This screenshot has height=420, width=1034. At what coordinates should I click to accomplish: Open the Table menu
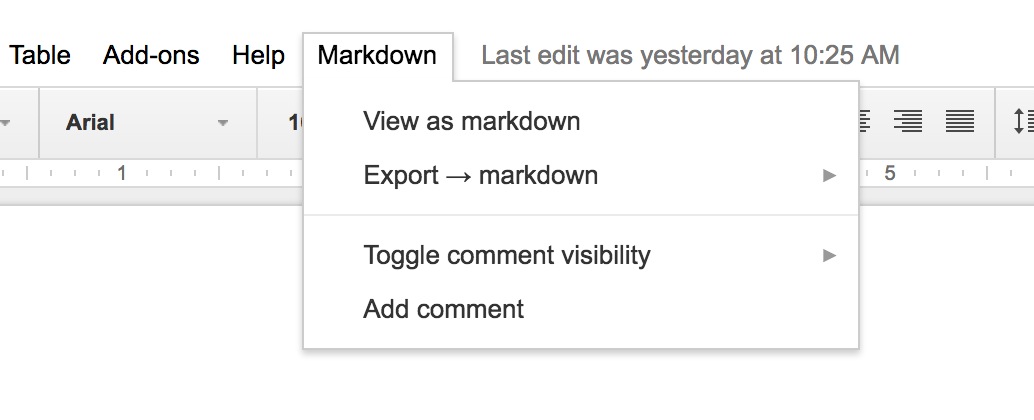click(40, 55)
